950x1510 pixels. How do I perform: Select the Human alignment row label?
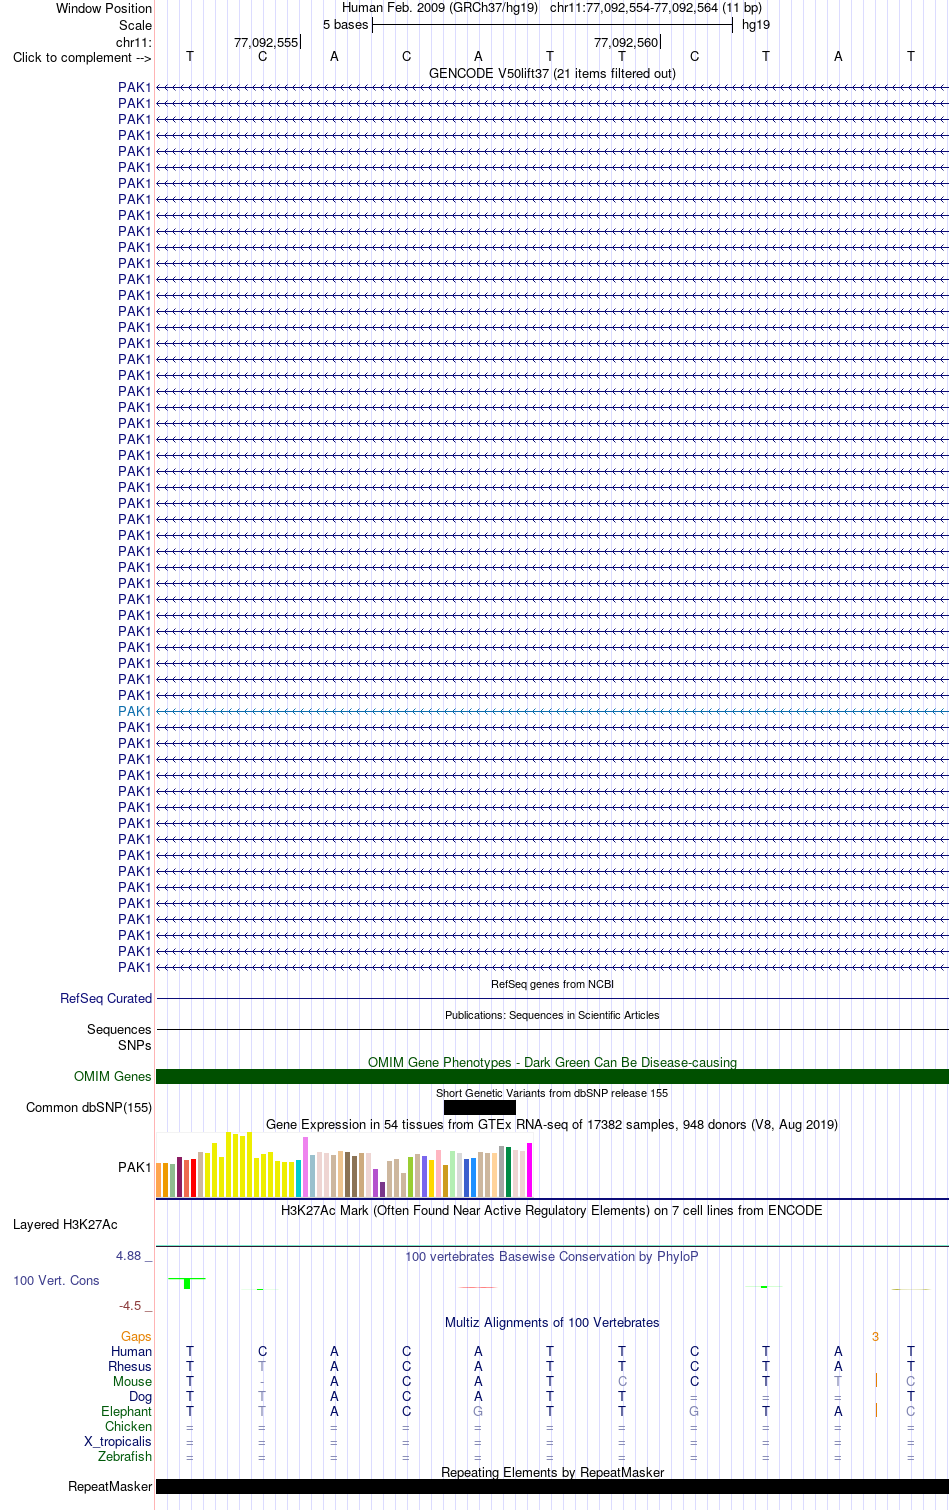(x=132, y=1351)
